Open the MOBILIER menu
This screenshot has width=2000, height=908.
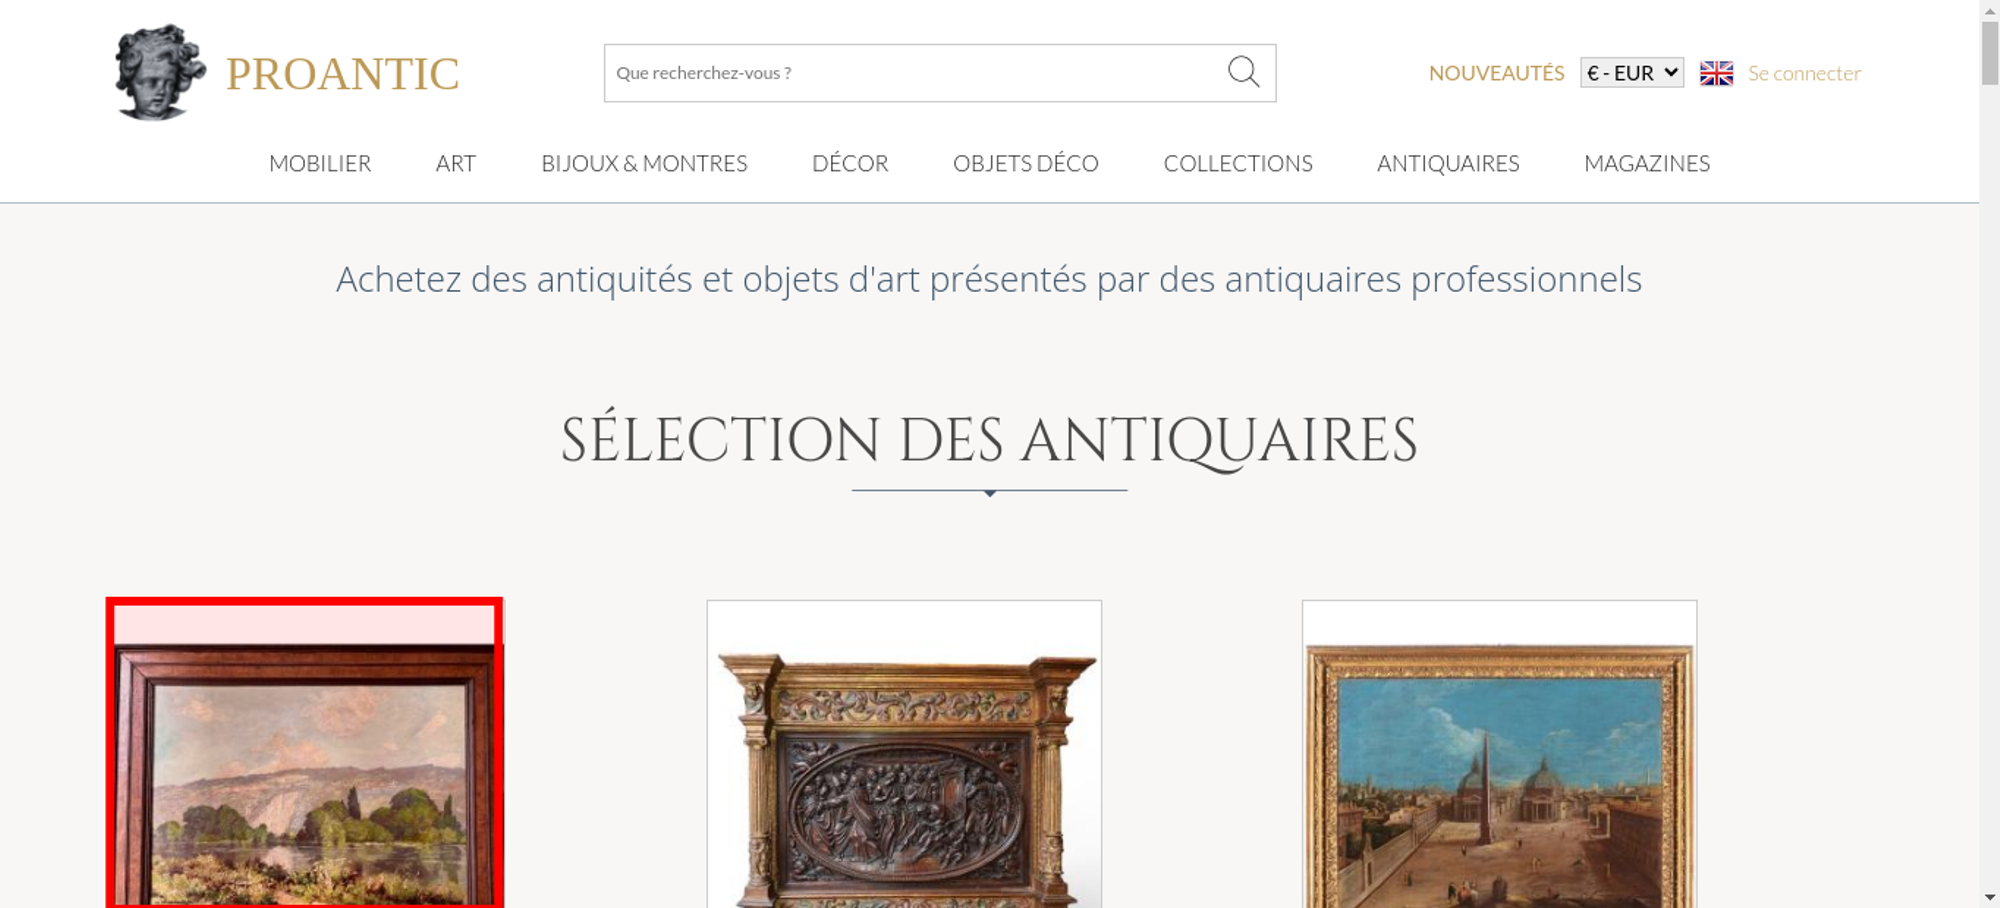click(x=320, y=163)
